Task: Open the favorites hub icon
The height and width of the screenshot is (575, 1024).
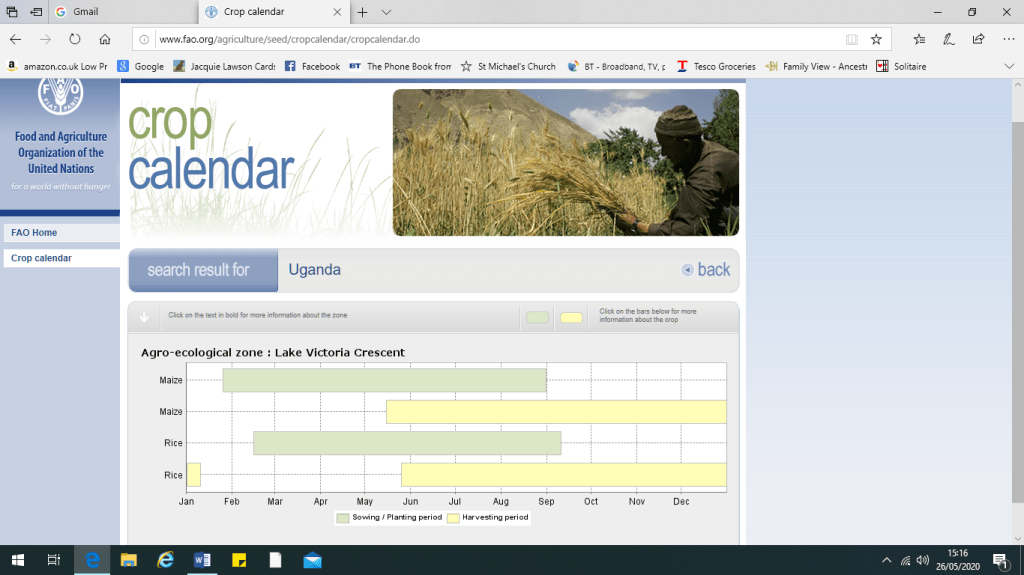Action: click(919, 39)
